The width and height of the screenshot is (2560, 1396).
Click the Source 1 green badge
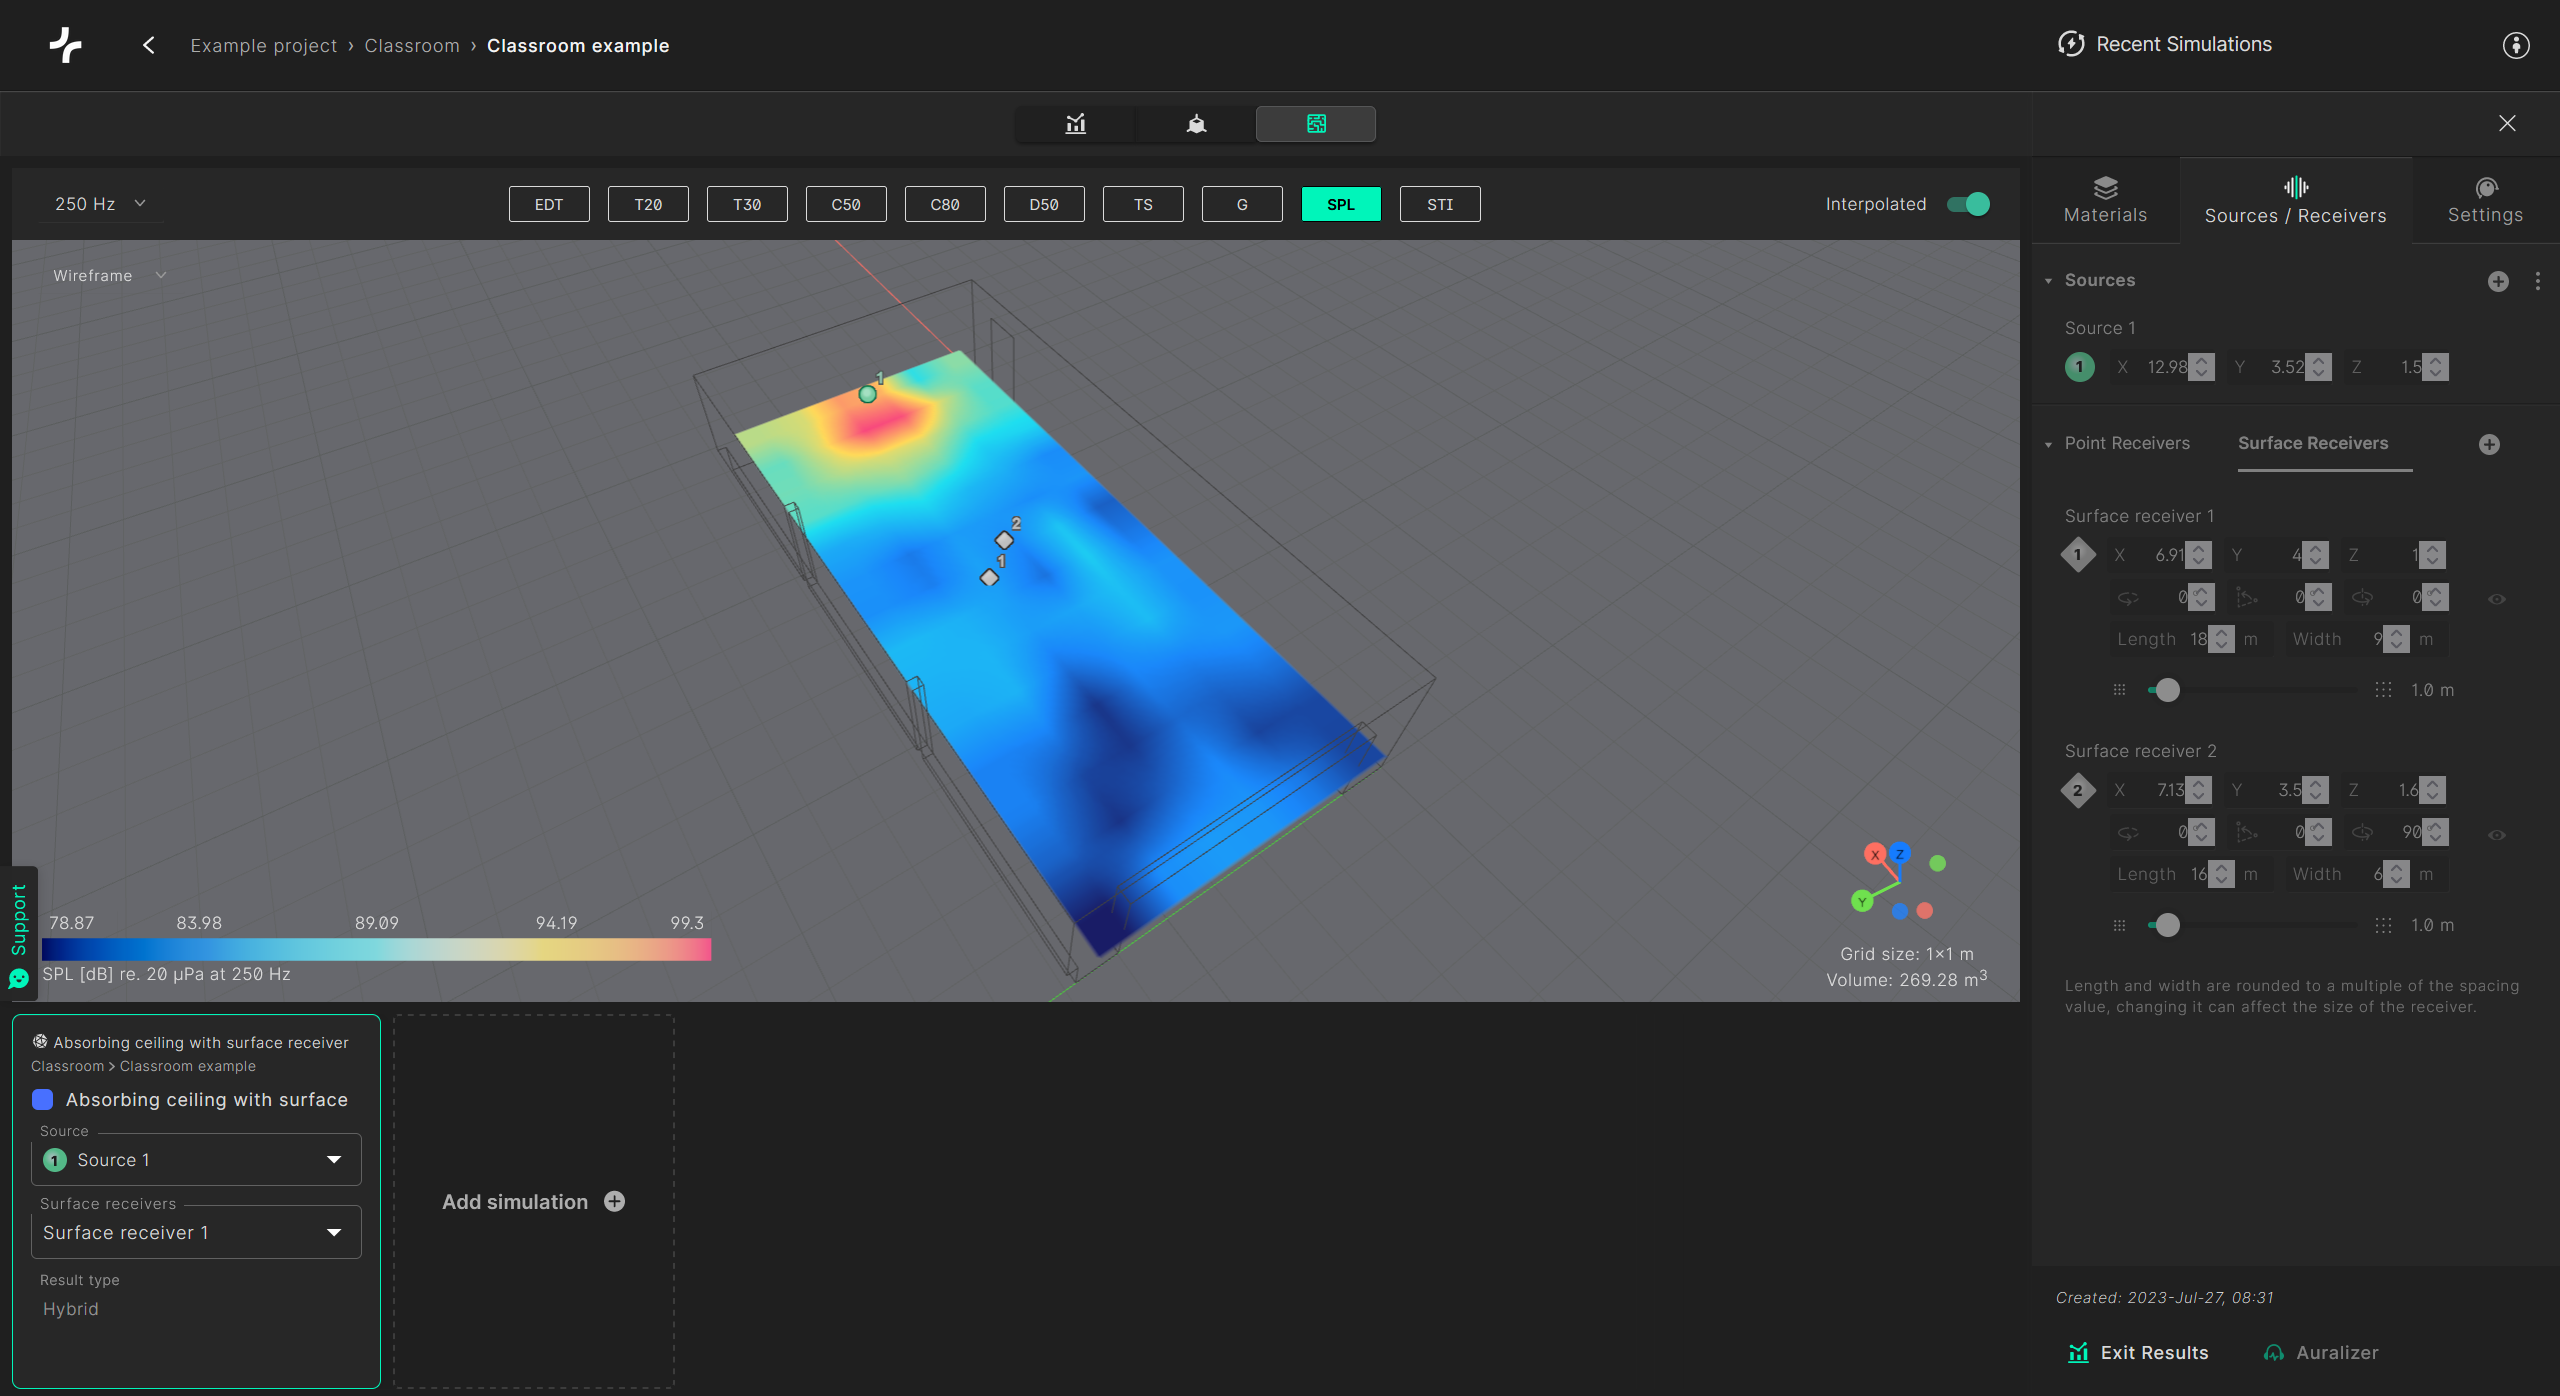(x=2079, y=367)
